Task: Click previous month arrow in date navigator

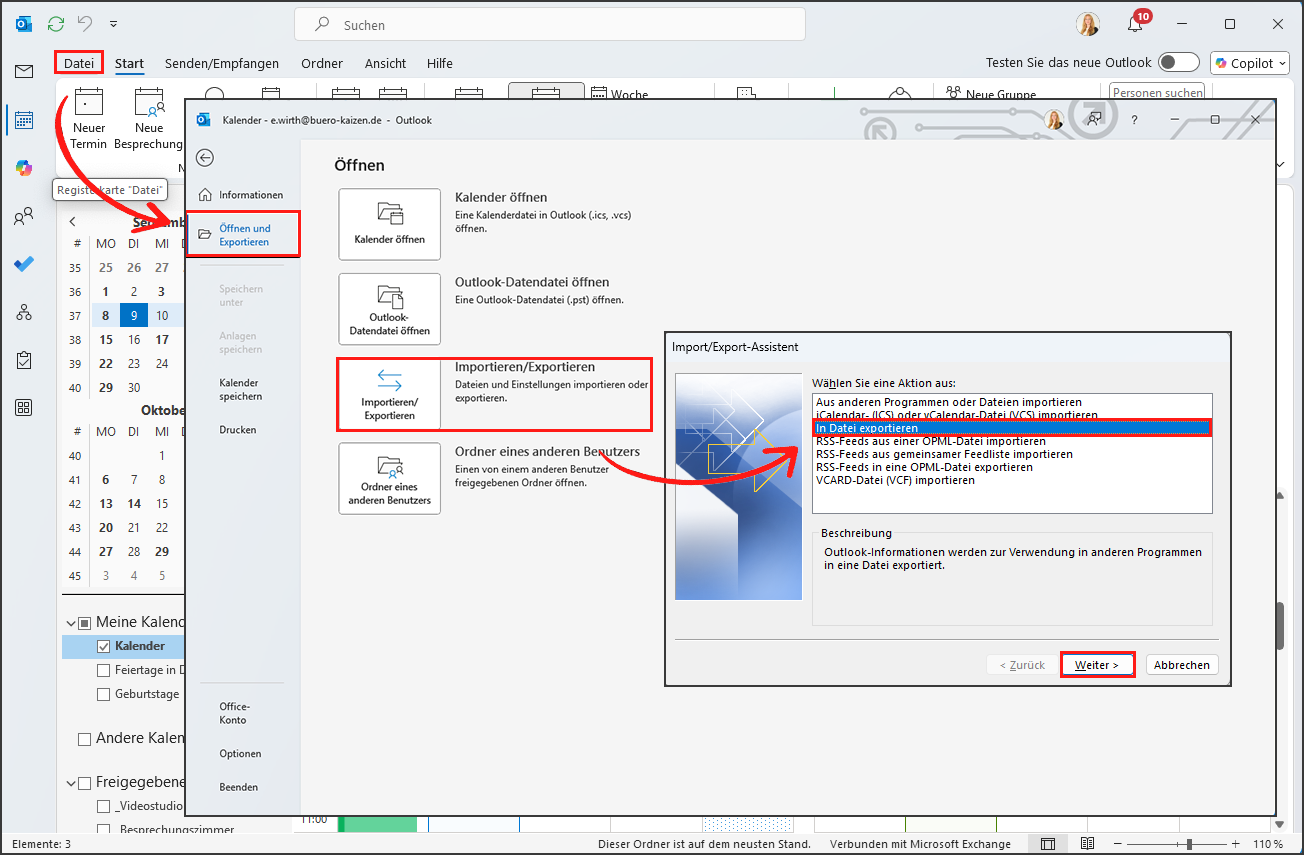Action: click(x=72, y=222)
